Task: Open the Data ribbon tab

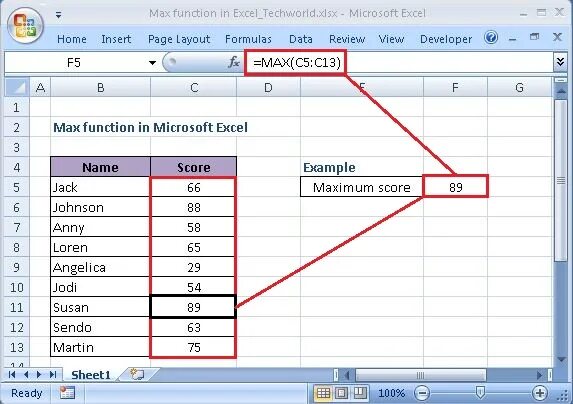Action: coord(300,39)
